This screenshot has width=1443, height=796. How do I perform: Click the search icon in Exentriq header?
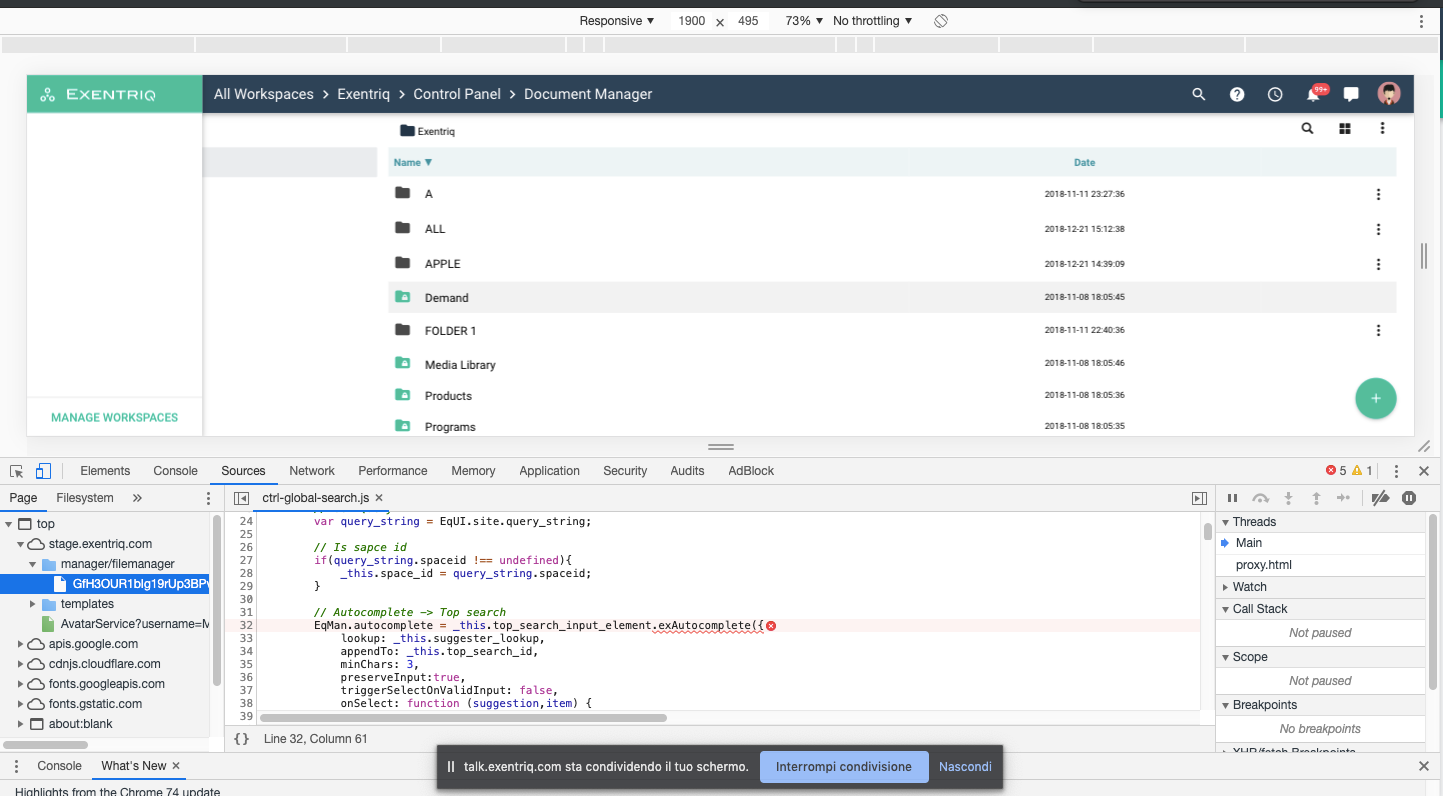[1199, 94]
